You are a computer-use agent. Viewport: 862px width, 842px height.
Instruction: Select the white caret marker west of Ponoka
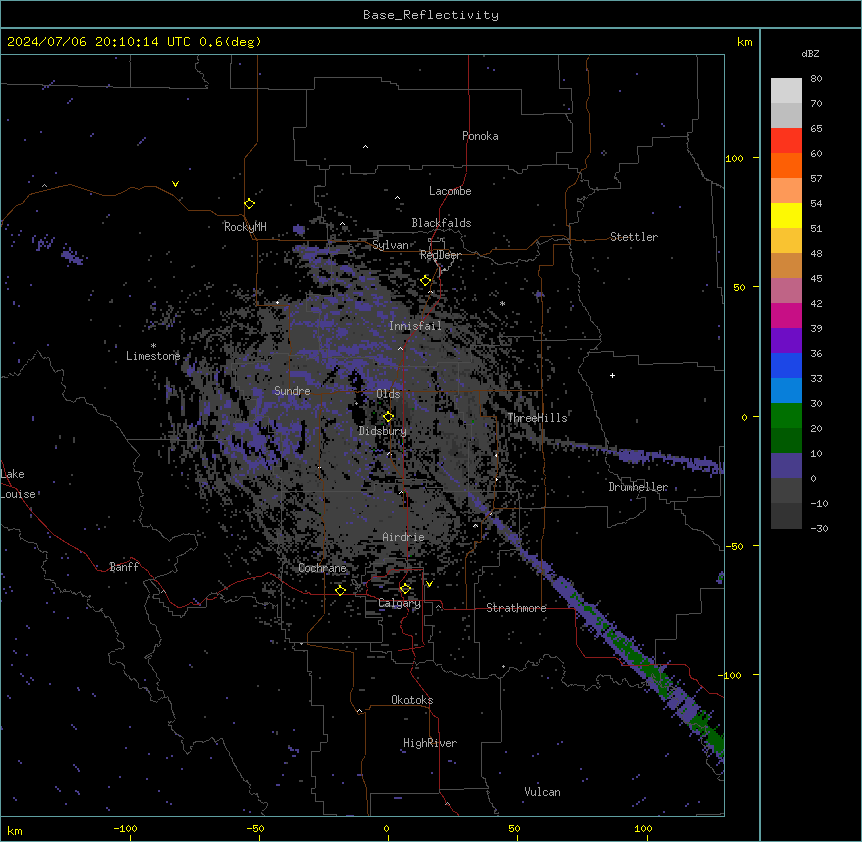365,147
